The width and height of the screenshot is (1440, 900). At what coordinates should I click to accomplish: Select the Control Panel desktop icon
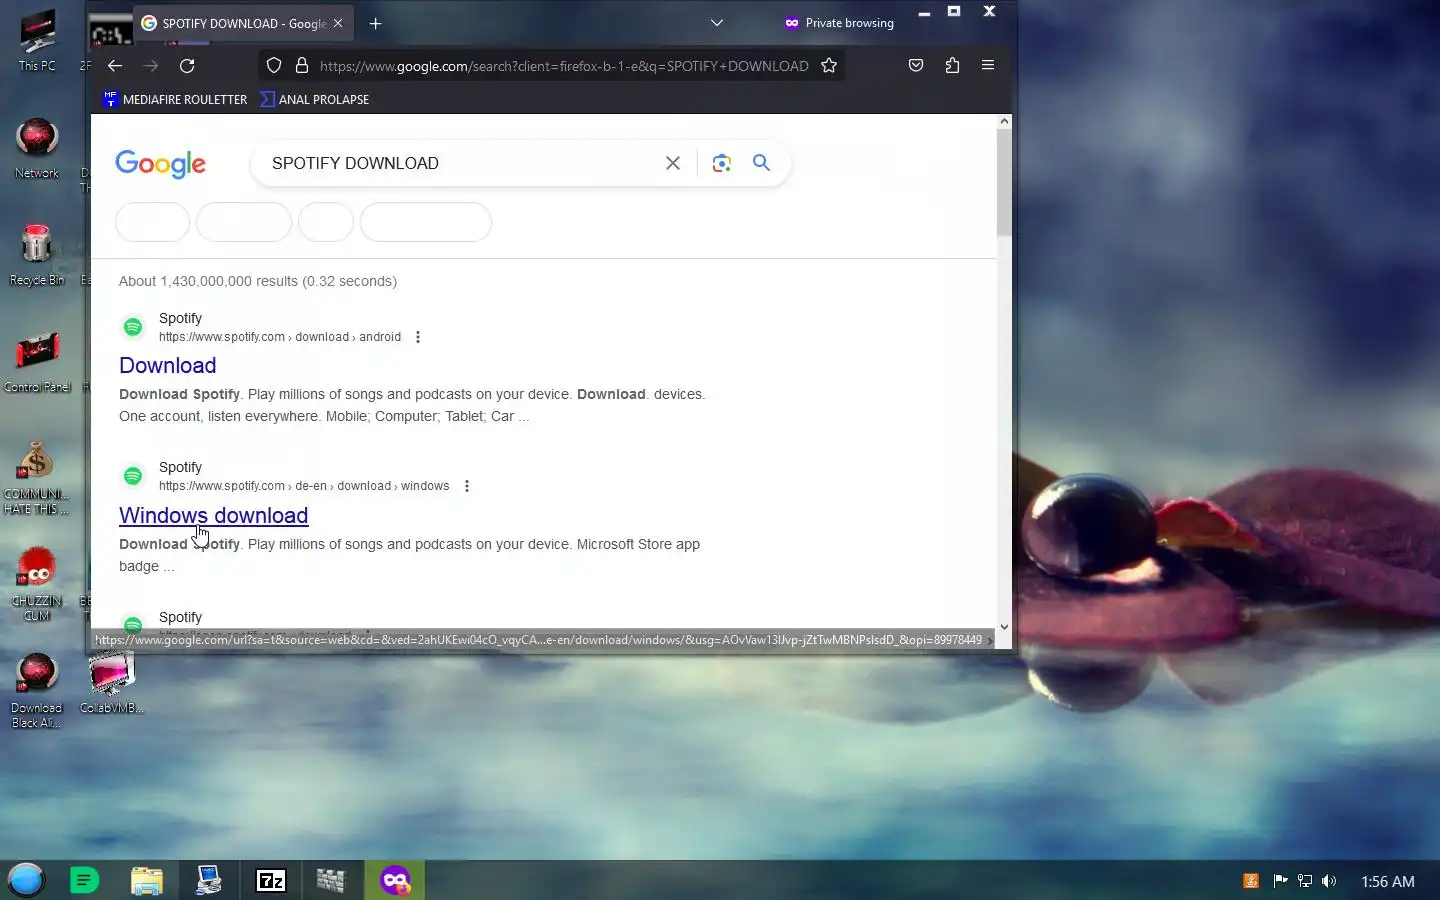click(37, 362)
